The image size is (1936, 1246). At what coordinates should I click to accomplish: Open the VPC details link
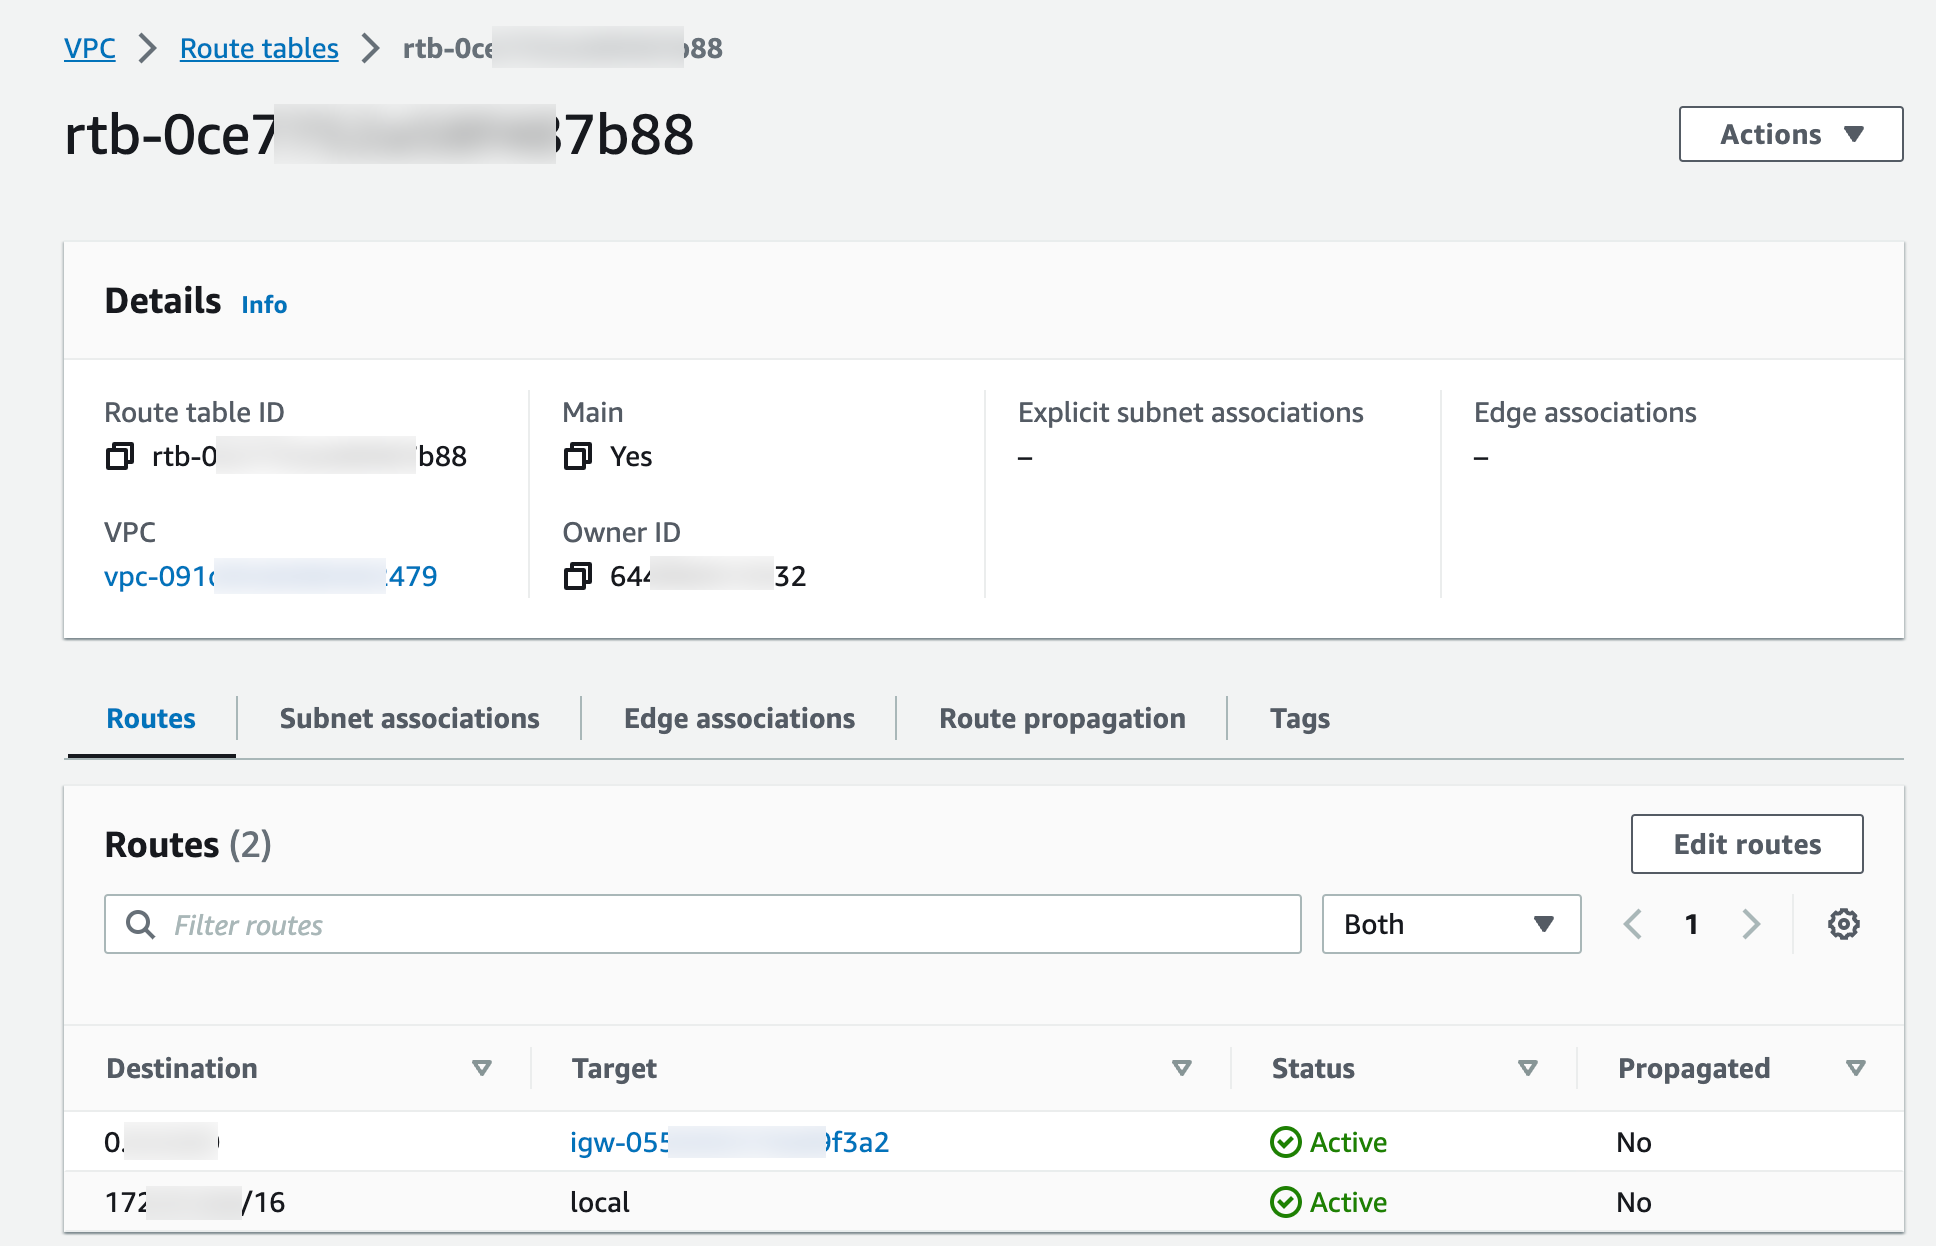[x=271, y=576]
